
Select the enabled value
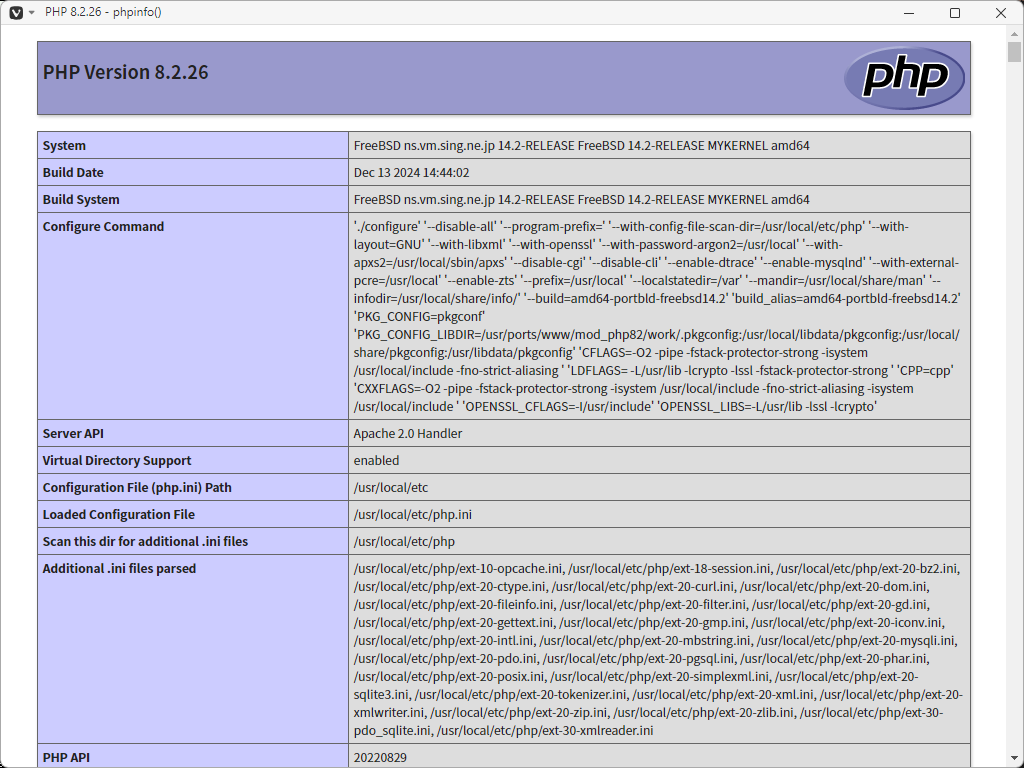coord(376,460)
